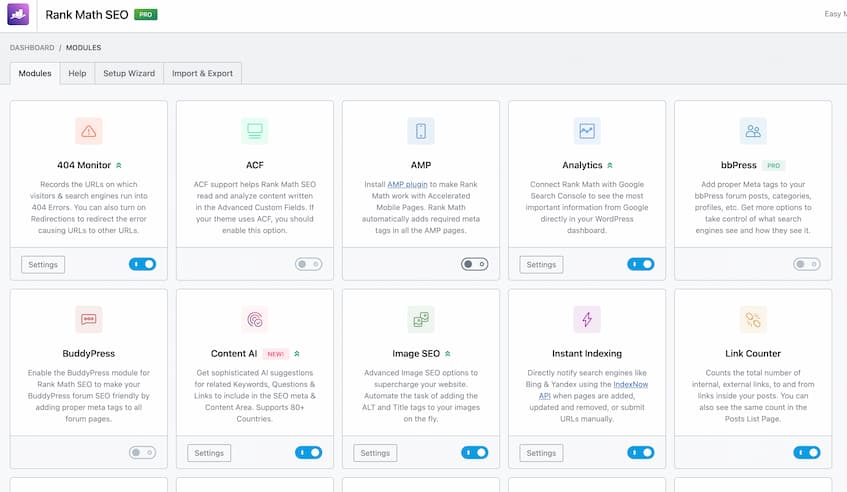Open Settings for Content AI
This screenshot has height=492, width=847.
209,453
